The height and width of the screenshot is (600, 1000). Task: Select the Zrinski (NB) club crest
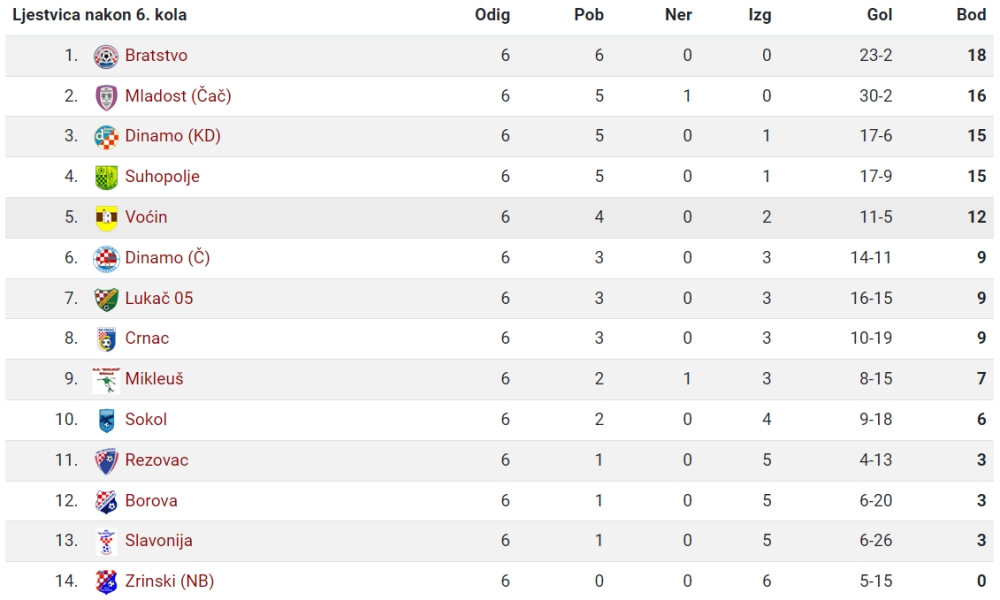[106, 582]
